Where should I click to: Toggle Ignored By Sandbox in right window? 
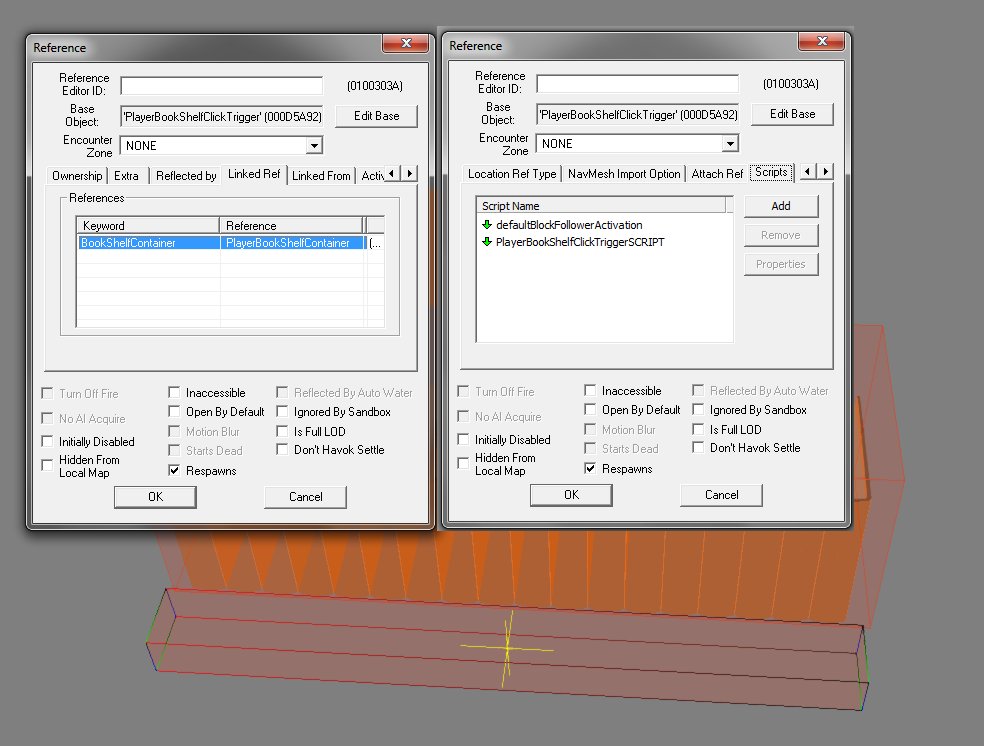(x=698, y=410)
